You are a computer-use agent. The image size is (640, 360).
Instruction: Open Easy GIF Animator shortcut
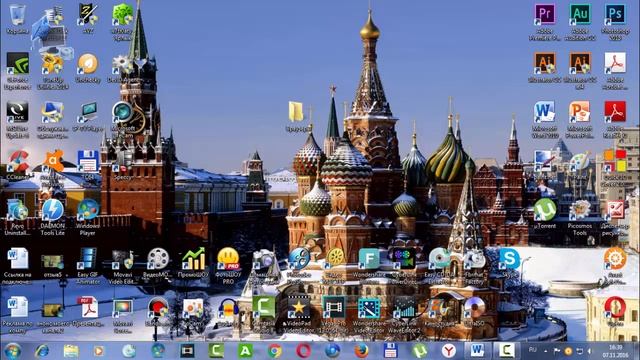88,265
